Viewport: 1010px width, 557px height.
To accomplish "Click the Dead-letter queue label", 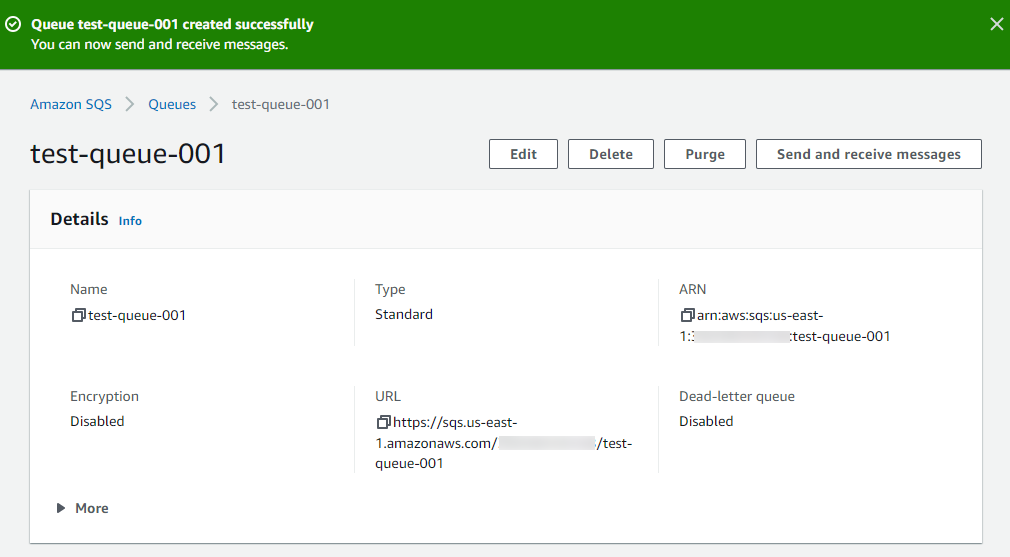I will coord(737,397).
